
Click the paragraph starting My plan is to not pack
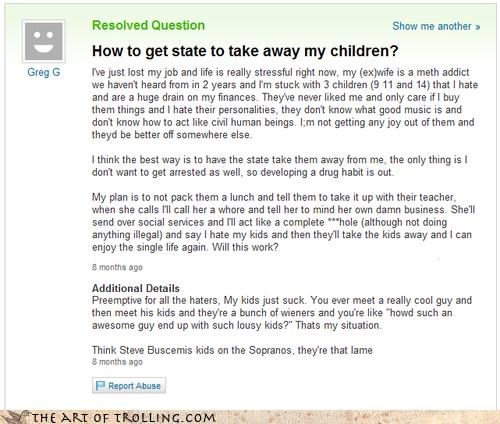tap(283, 222)
